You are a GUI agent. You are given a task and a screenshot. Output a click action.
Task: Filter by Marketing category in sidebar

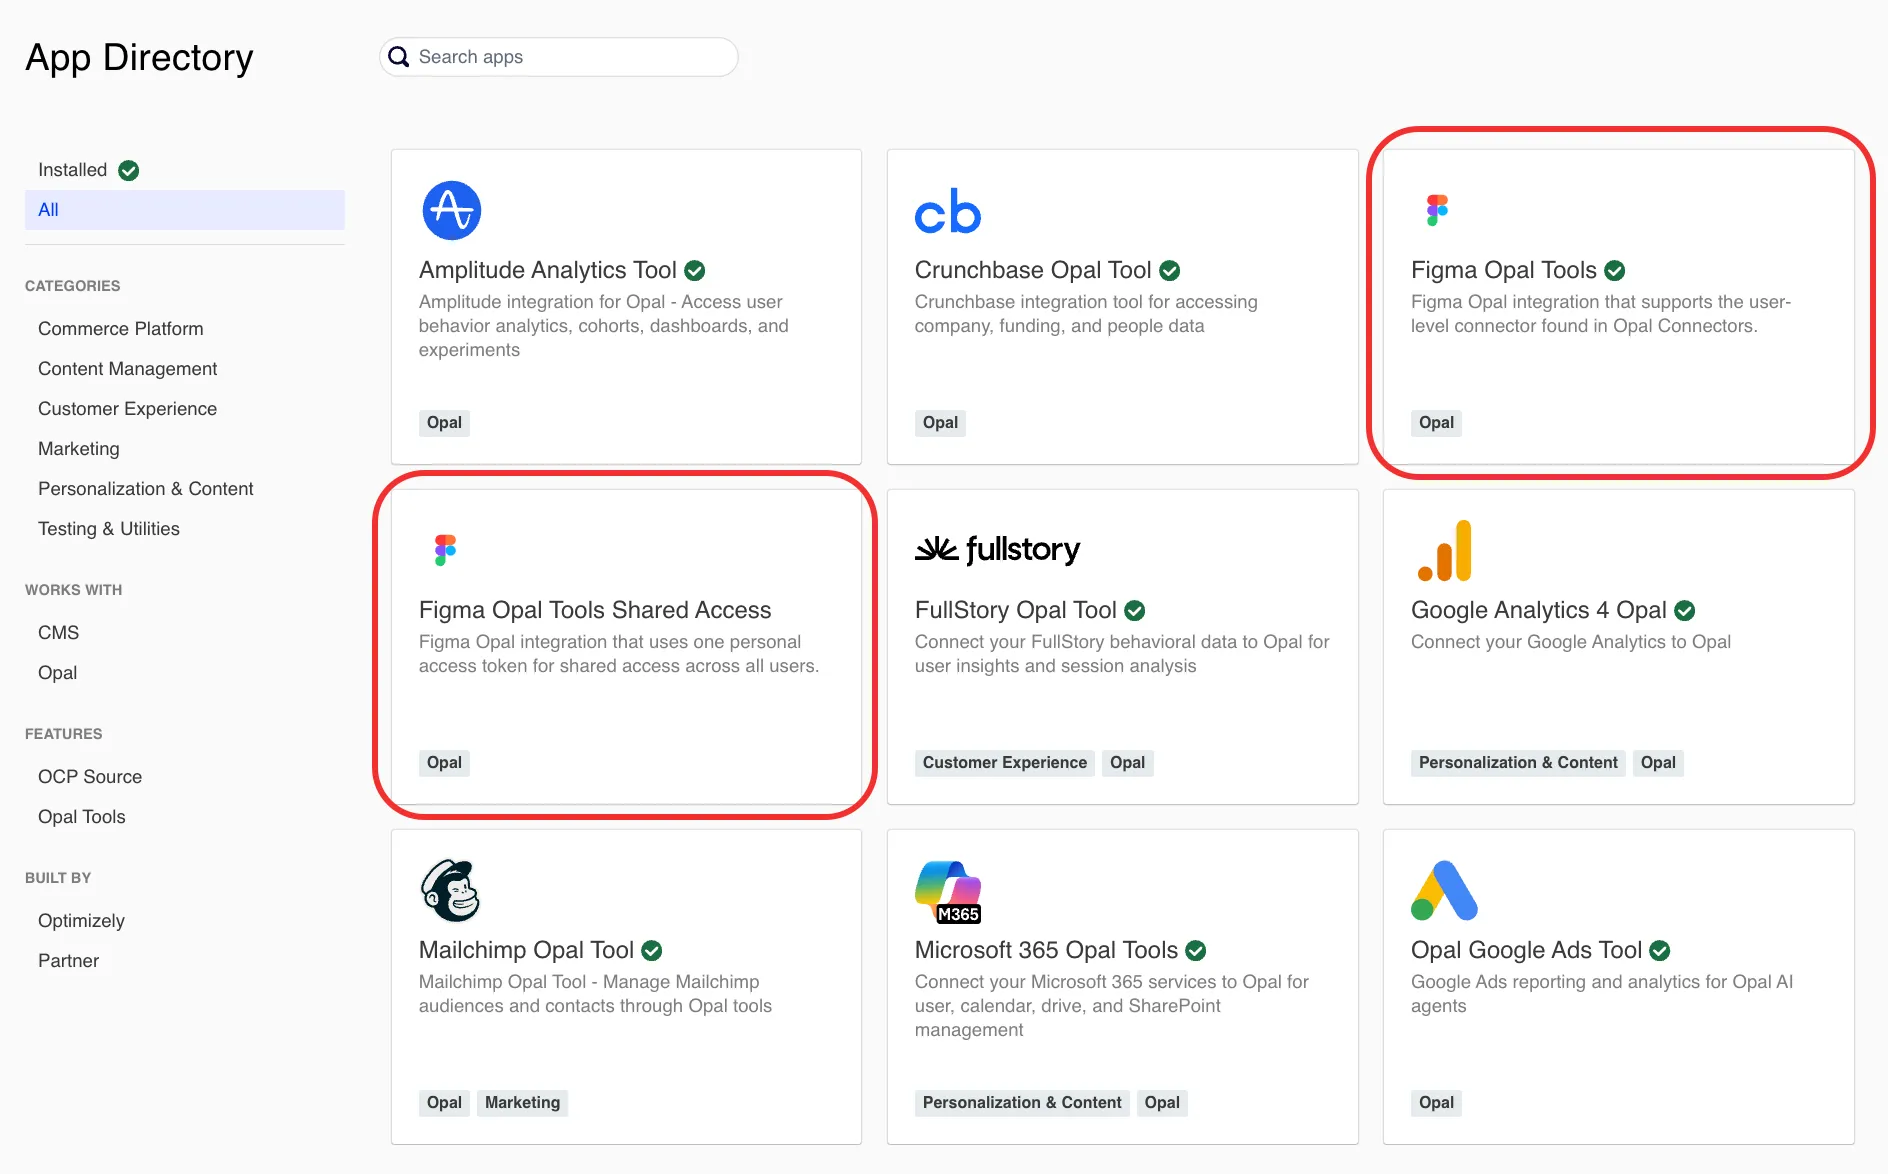point(79,449)
